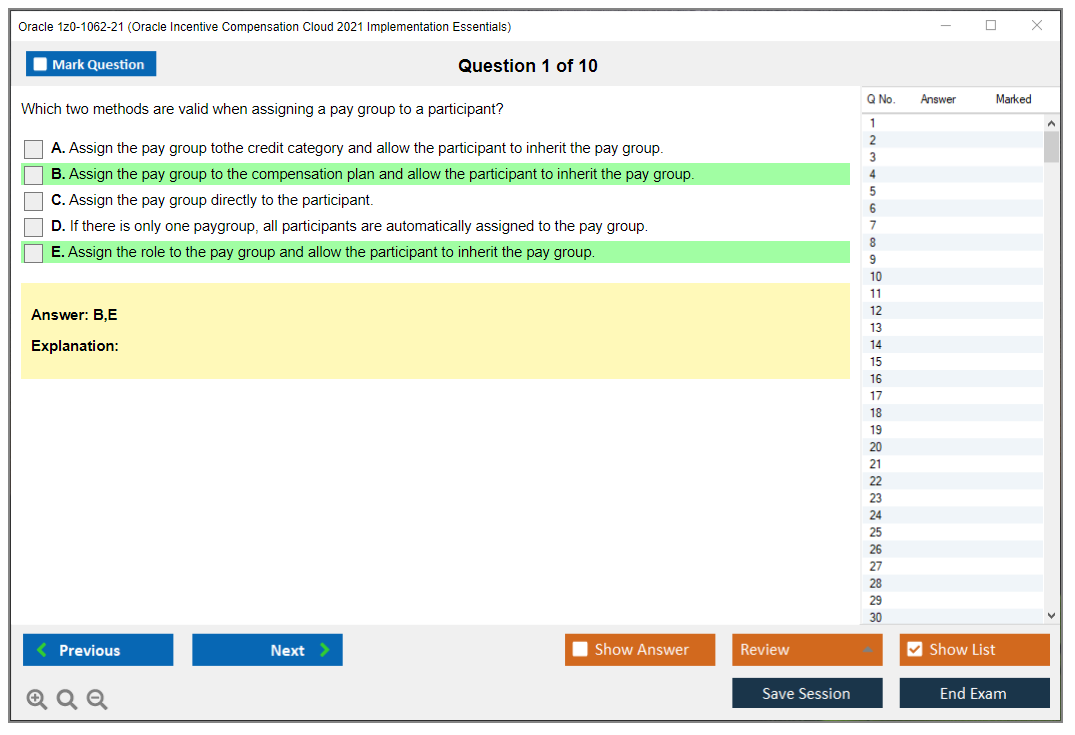Click the question list scrollbar down arrow
Viewport: 1075px width, 735px height.
pyautogui.click(x=1051, y=615)
